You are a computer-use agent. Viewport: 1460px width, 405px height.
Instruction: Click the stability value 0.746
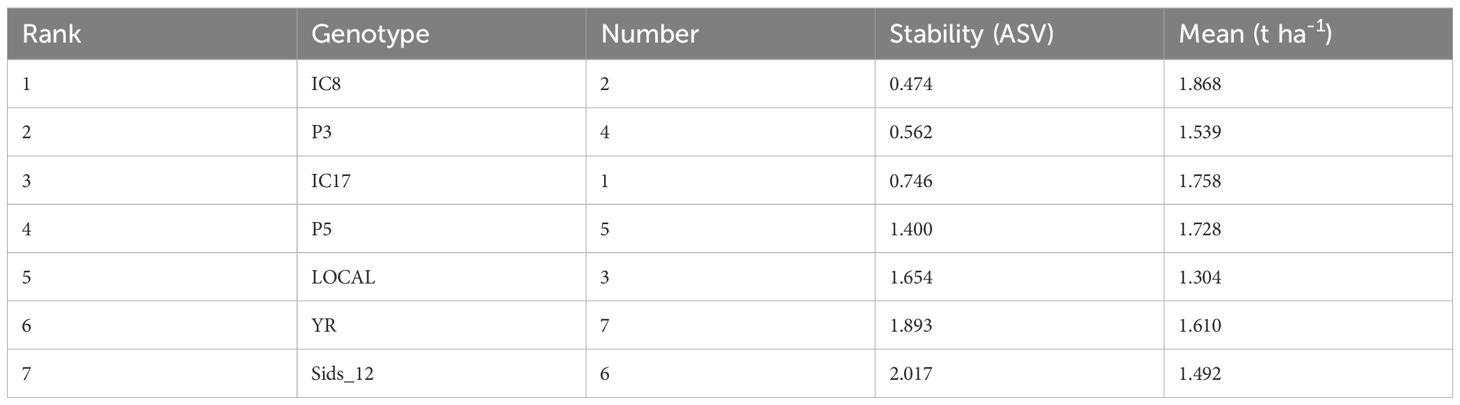(911, 181)
